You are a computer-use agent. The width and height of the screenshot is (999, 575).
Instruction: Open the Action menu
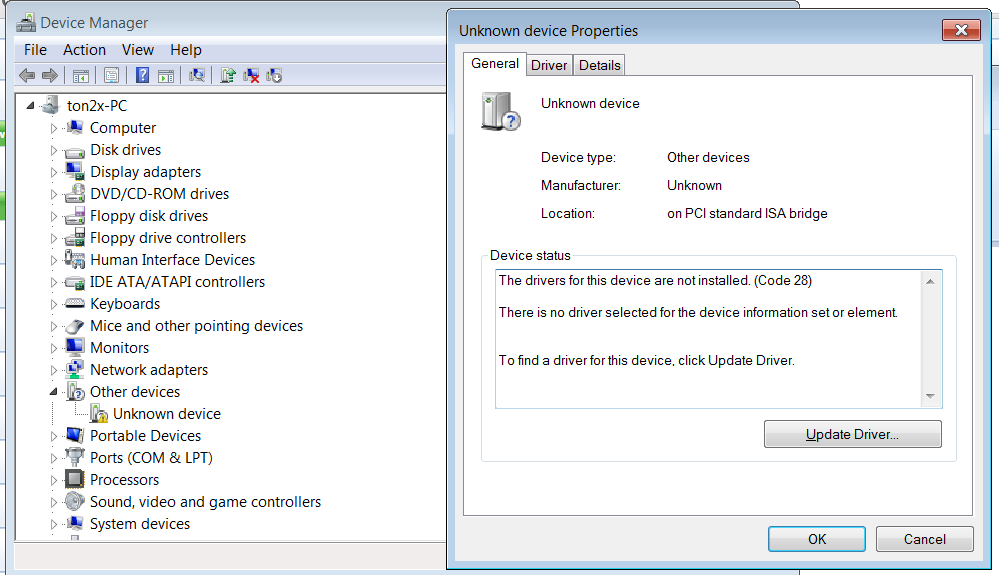click(x=84, y=50)
